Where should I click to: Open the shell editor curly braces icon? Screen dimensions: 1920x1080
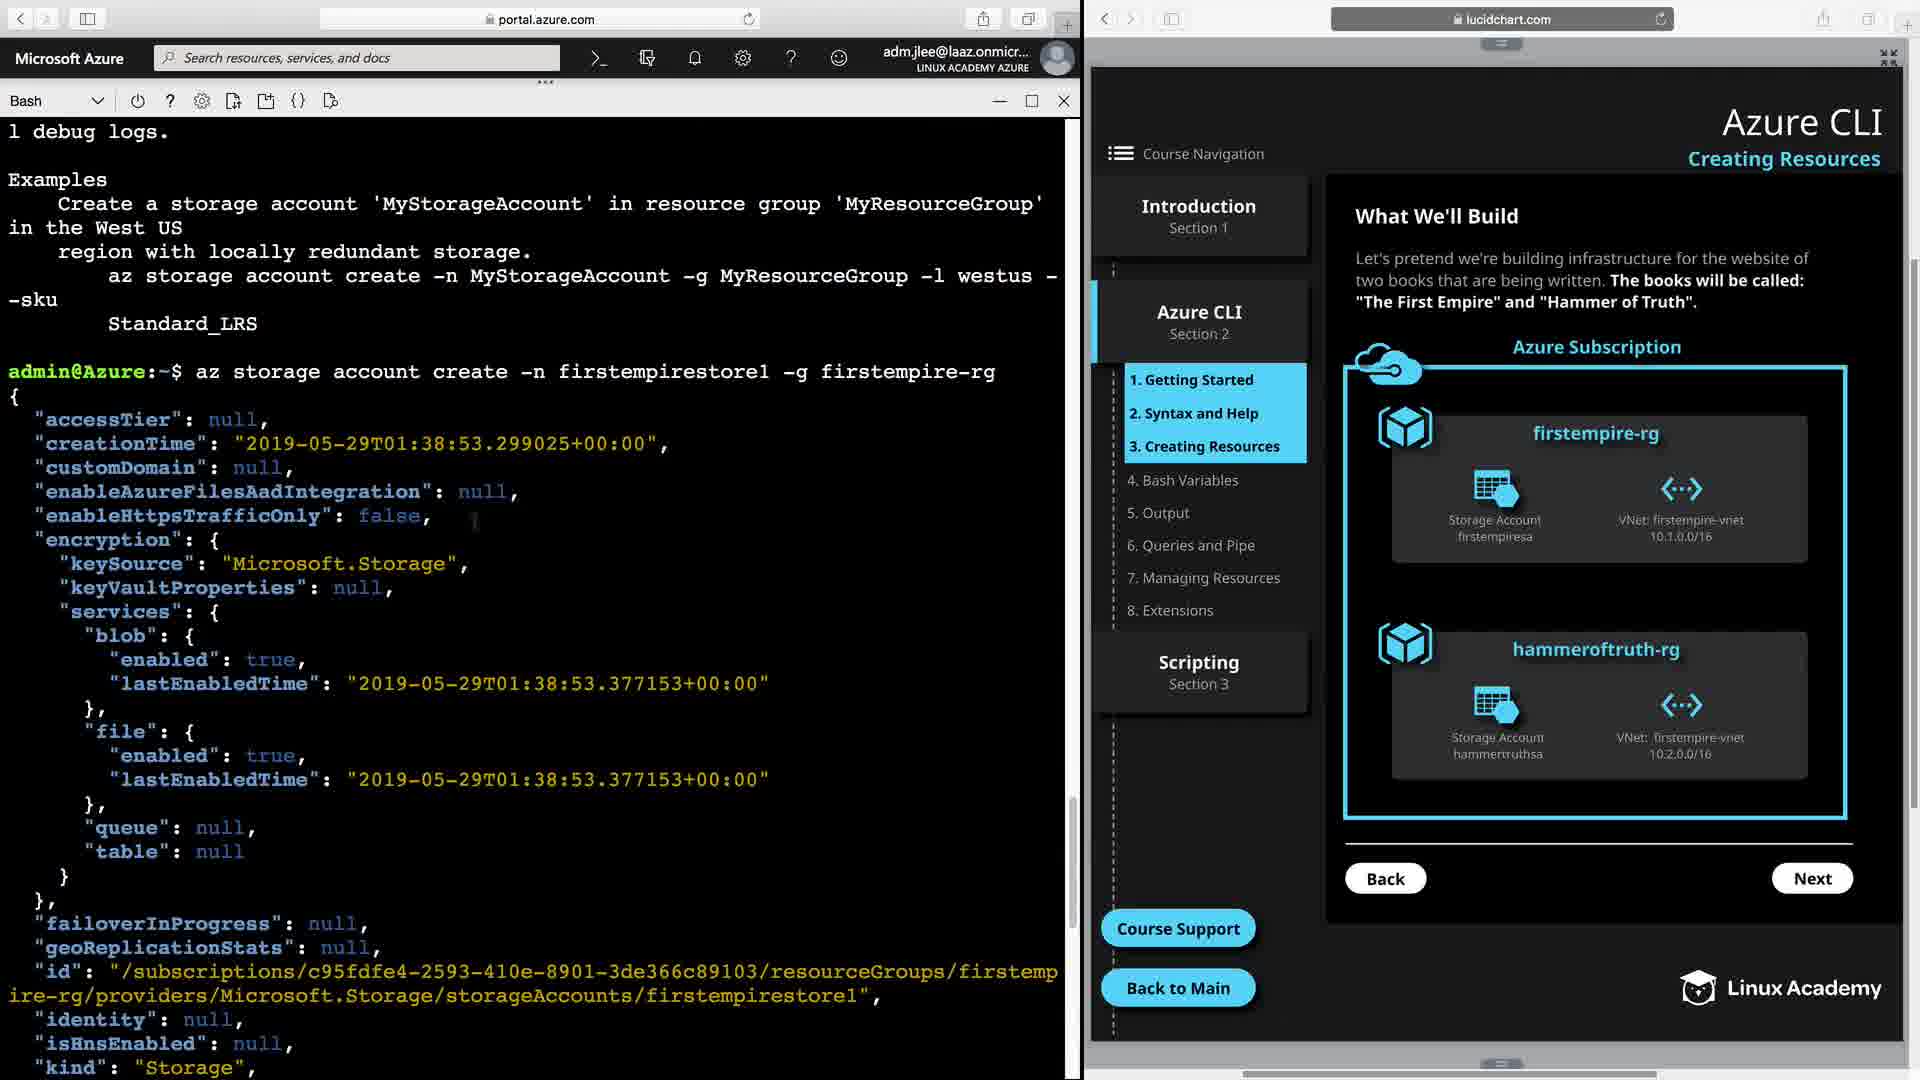click(x=298, y=101)
